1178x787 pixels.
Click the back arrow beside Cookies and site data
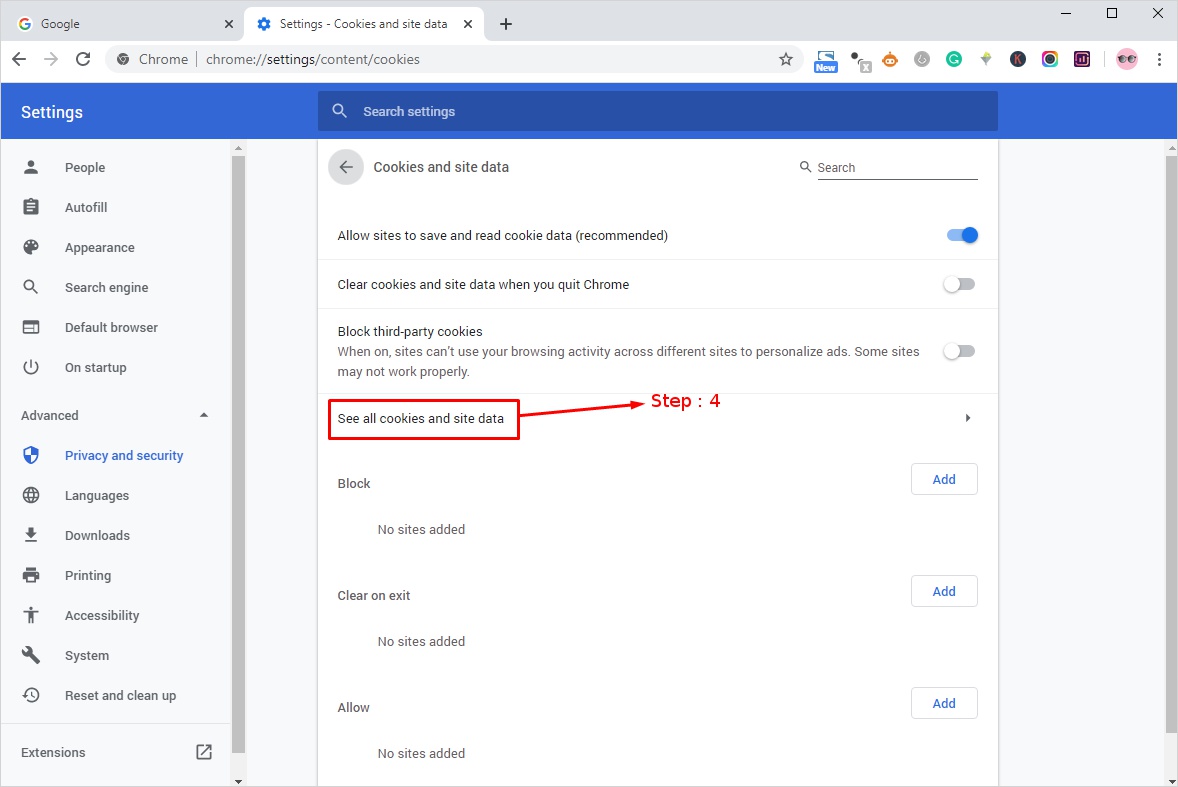pyautogui.click(x=346, y=167)
